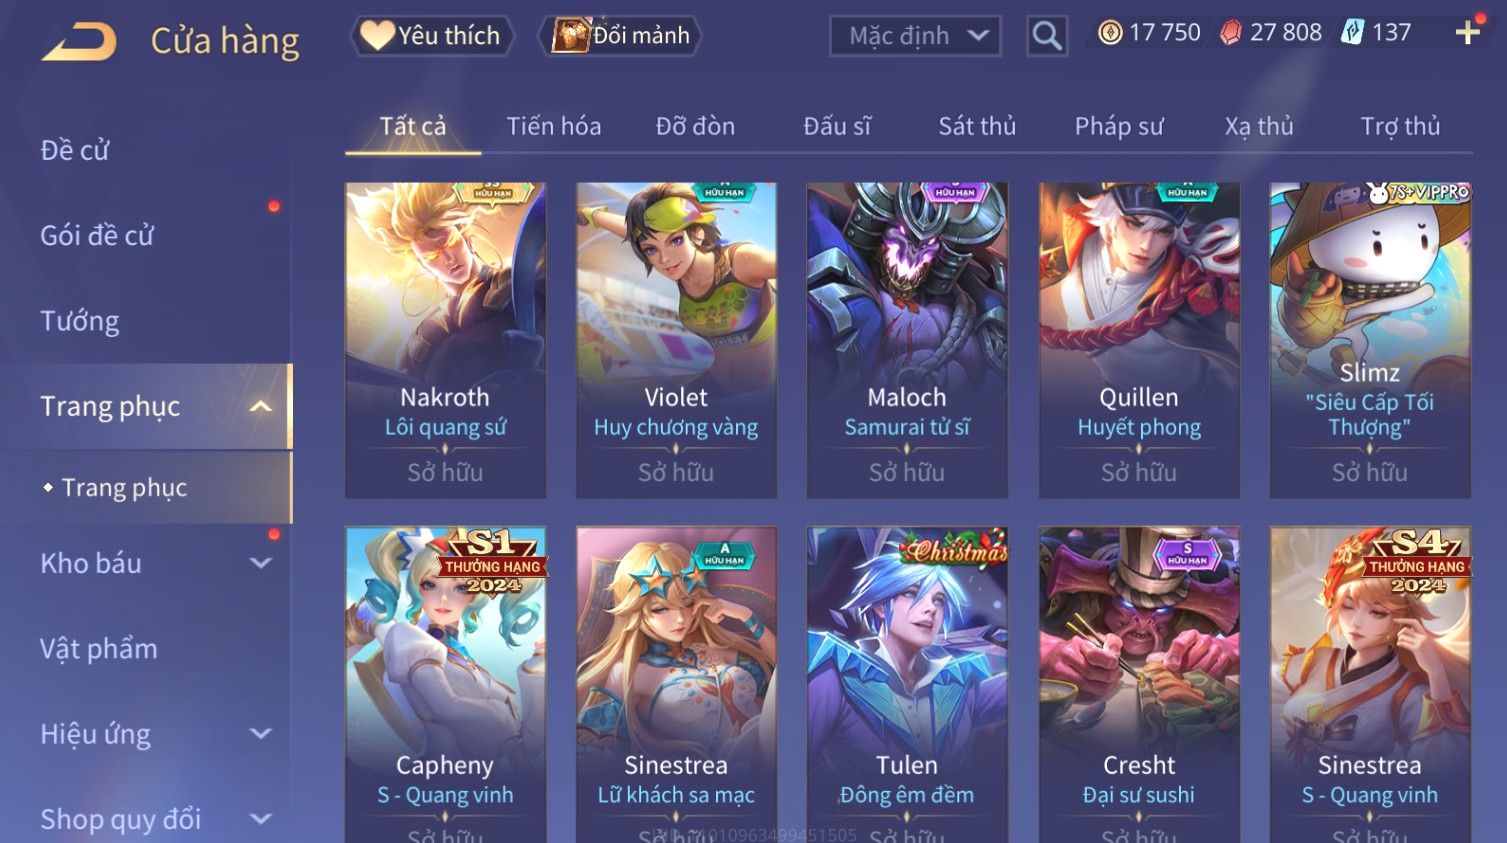Expand the Hiệu ứng sidebar section

(x=260, y=734)
